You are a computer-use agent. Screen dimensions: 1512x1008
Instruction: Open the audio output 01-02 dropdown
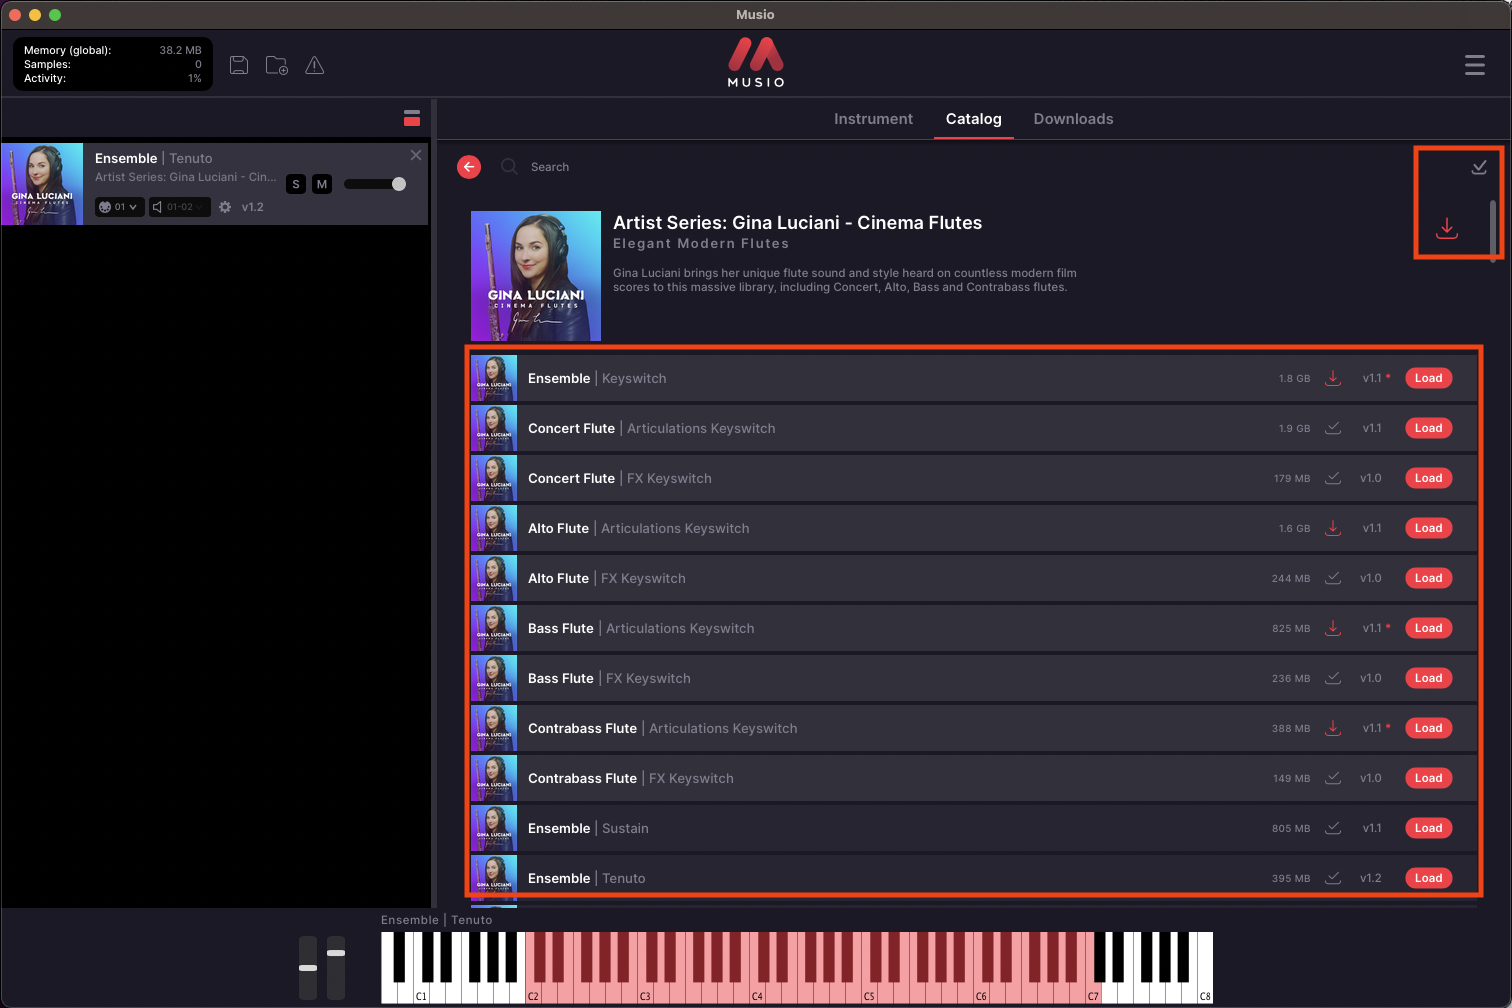pyautogui.click(x=180, y=207)
